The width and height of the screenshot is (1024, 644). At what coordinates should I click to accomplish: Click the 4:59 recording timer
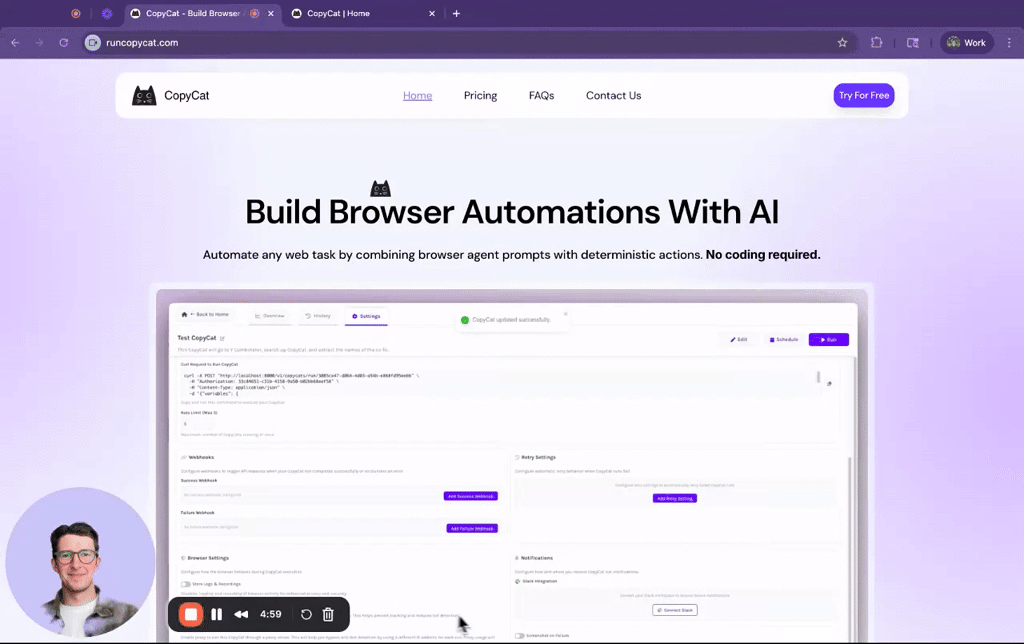point(270,614)
